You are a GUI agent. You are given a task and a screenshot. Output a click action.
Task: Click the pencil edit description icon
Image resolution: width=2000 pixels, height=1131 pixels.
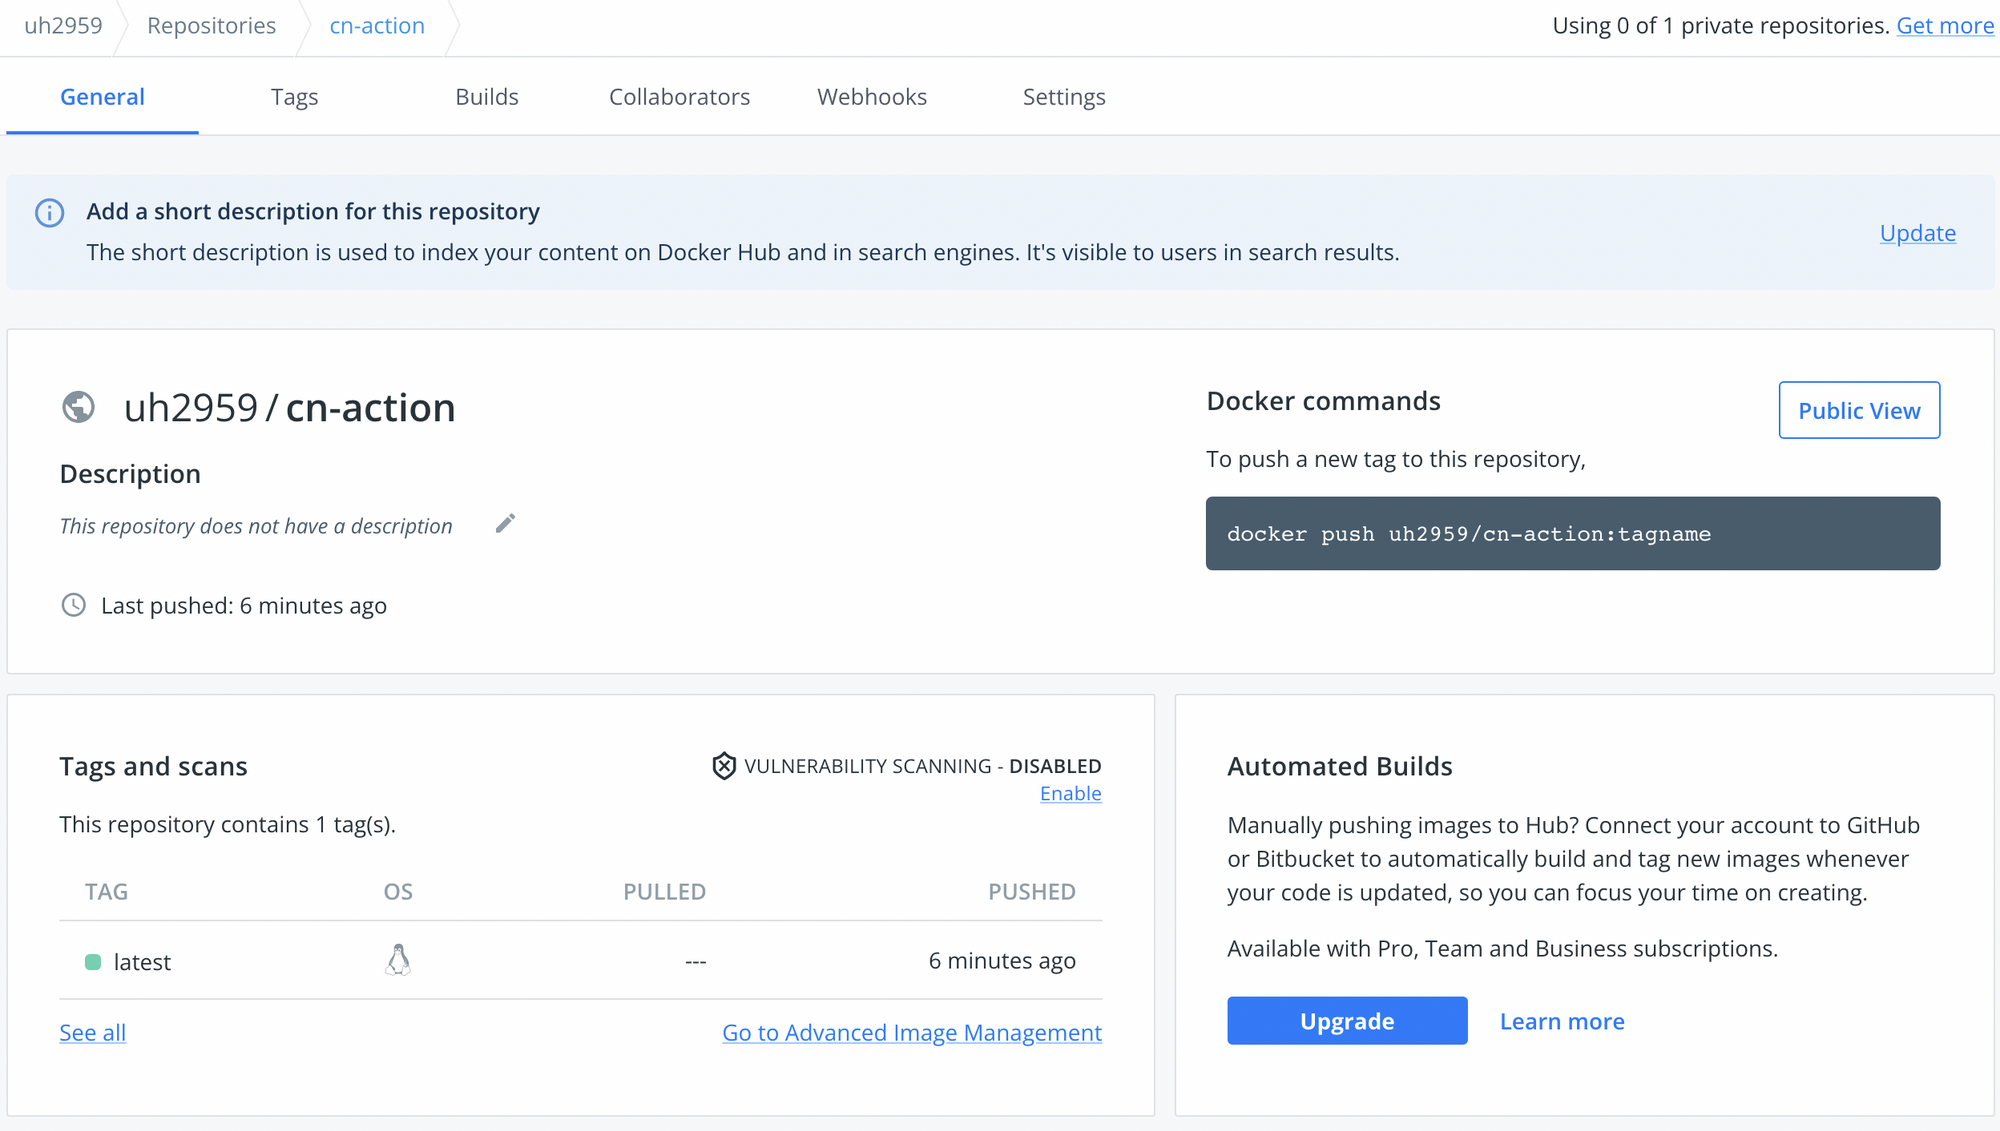(x=505, y=524)
